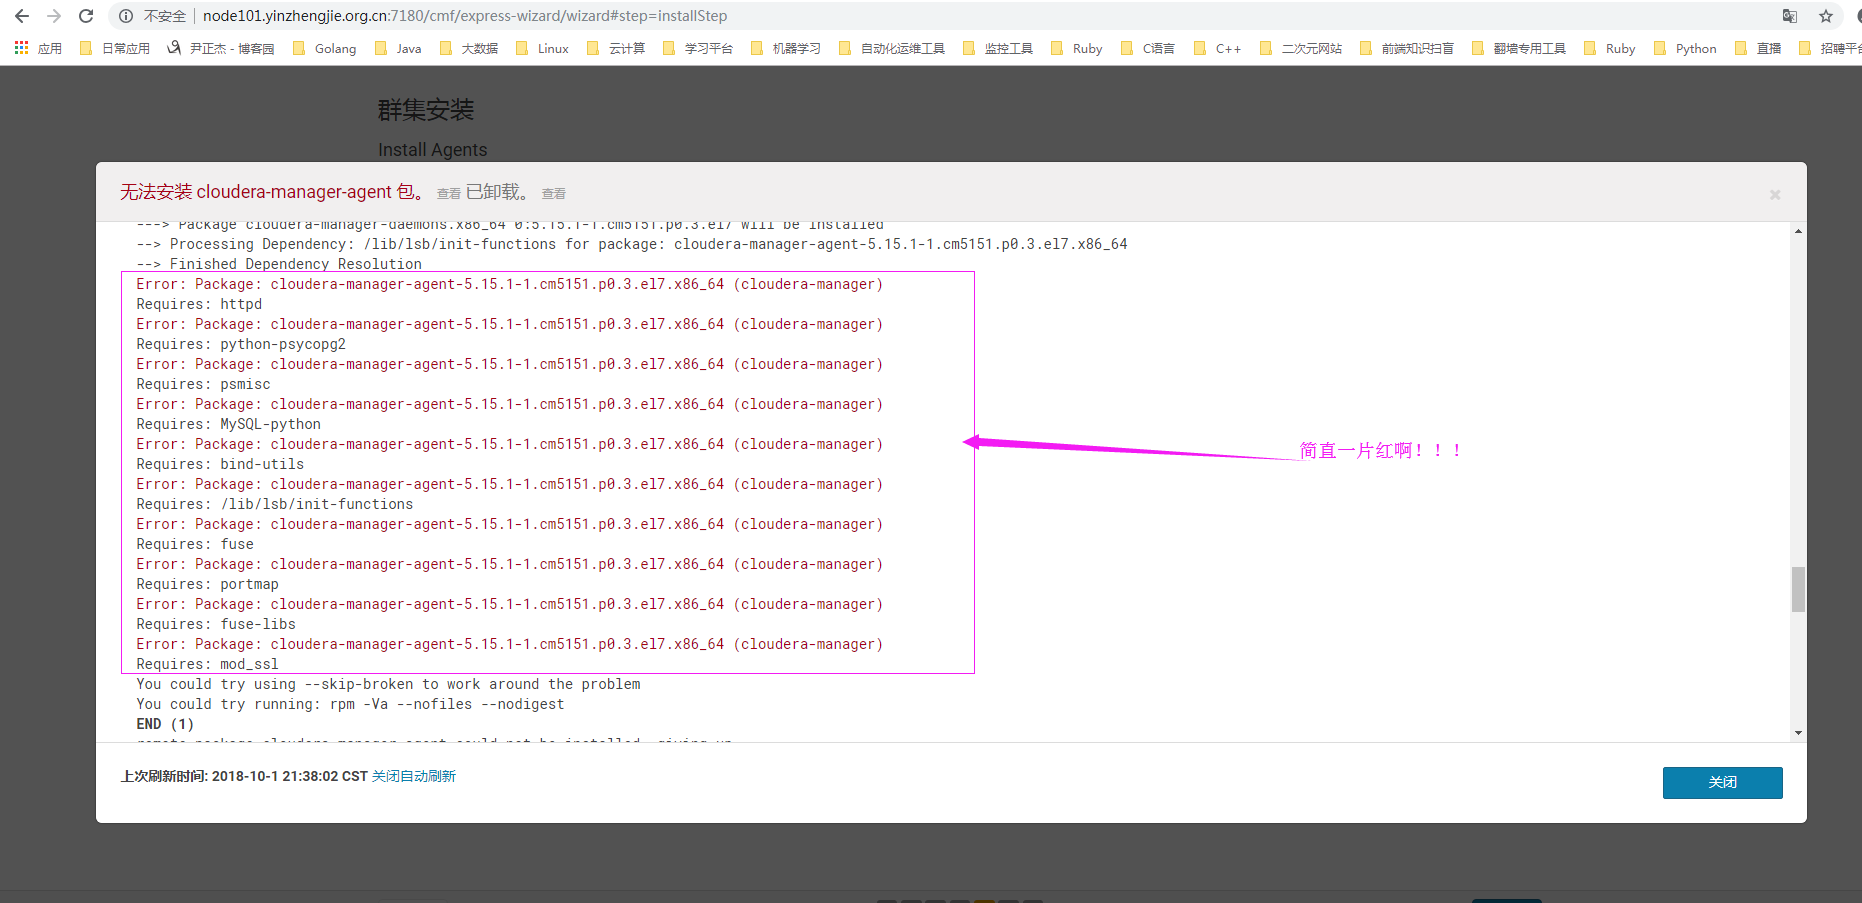The height and width of the screenshot is (903, 1862).
Task: Bookmark this page with star icon
Action: tap(1826, 16)
